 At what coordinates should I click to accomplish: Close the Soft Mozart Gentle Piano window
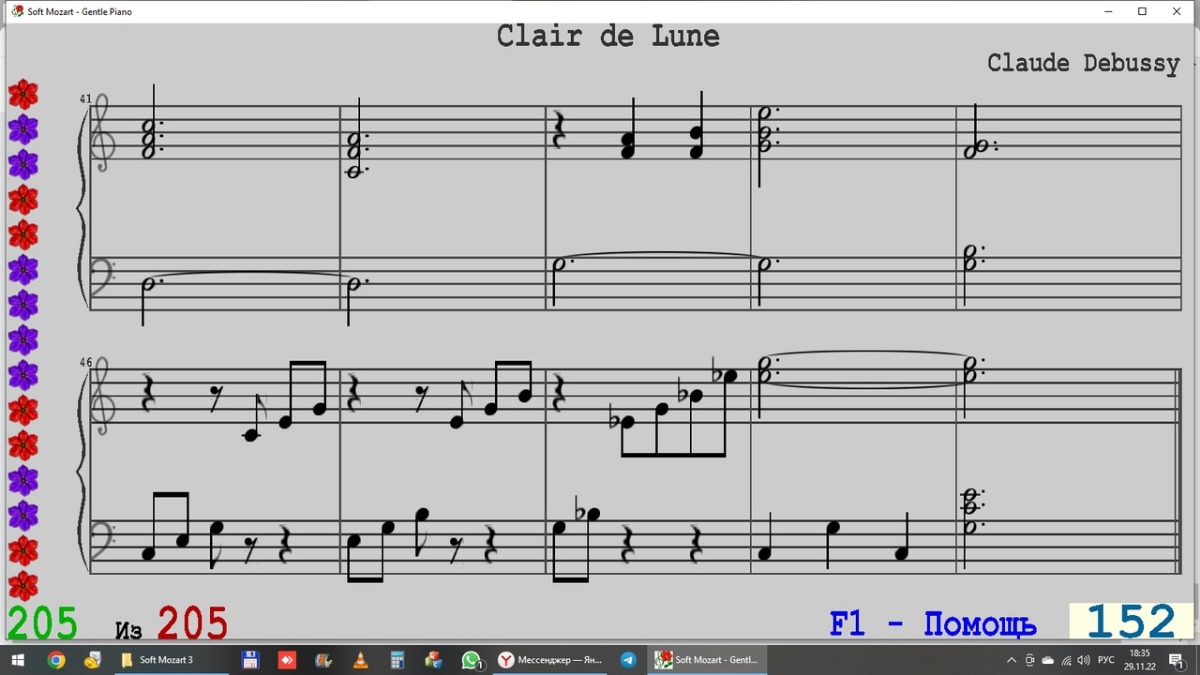coord(1177,12)
